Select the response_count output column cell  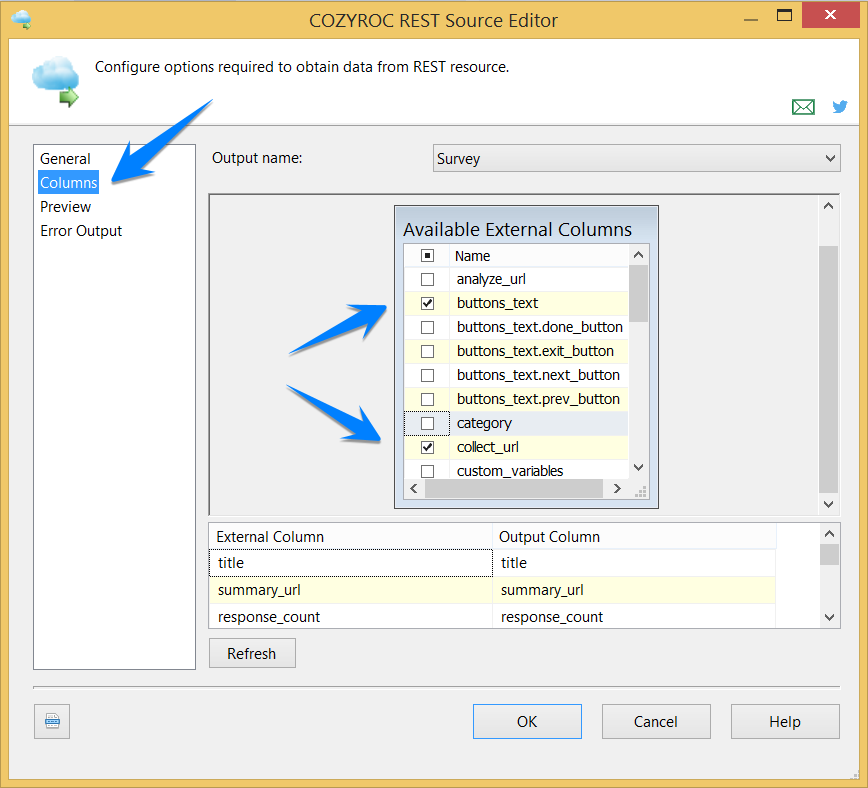point(634,616)
